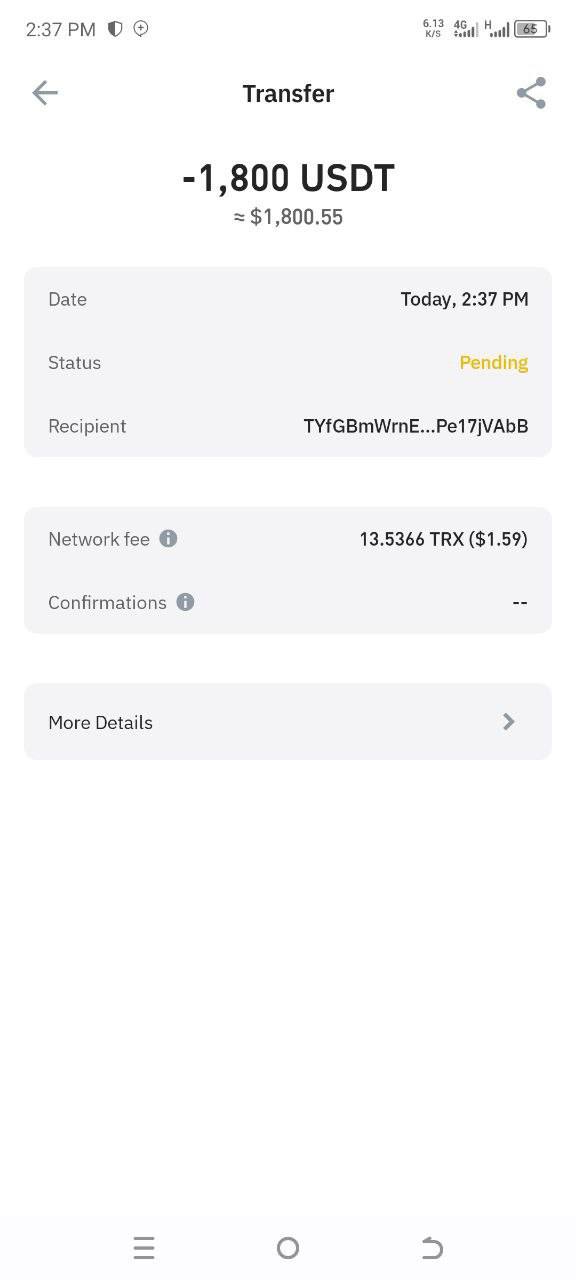Tap the -1,800 USDT amount heading
This screenshot has width=576, height=1280.
(x=288, y=178)
